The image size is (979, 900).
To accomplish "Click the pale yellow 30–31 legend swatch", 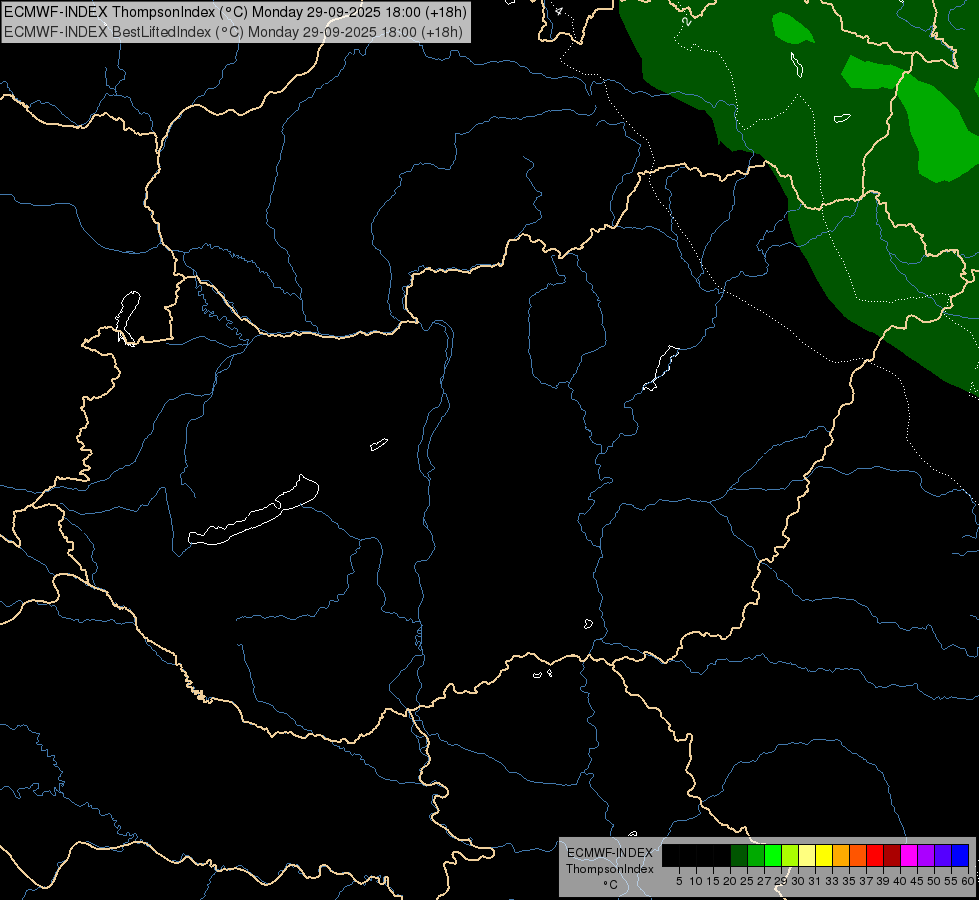I will pyautogui.click(x=807, y=855).
